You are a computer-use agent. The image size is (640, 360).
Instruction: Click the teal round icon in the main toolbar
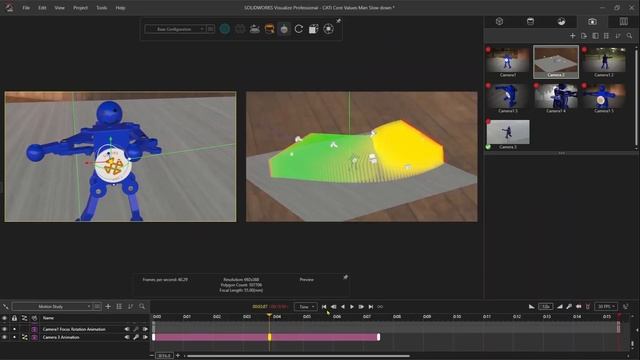224,29
